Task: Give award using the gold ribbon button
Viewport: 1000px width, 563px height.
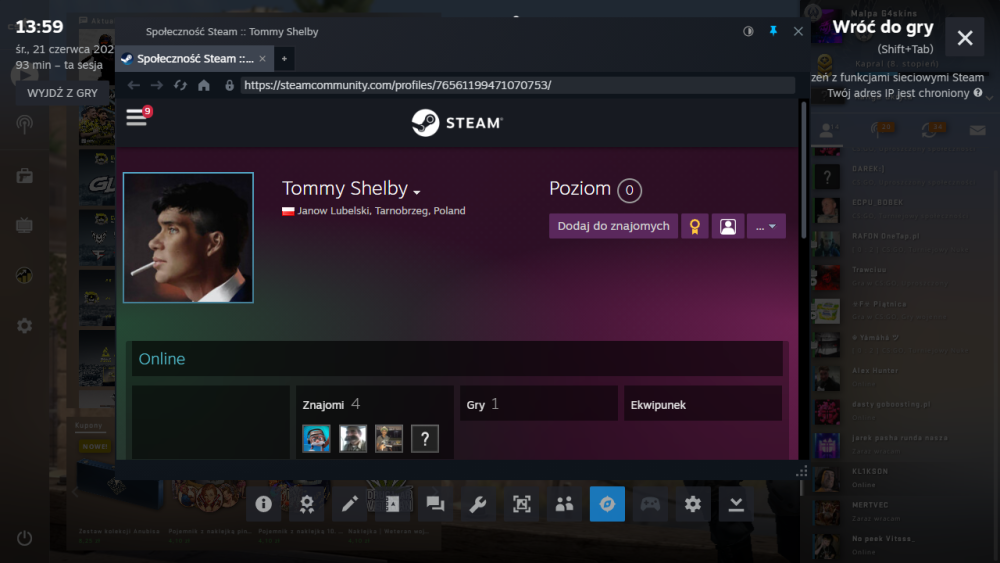Action: click(x=695, y=226)
